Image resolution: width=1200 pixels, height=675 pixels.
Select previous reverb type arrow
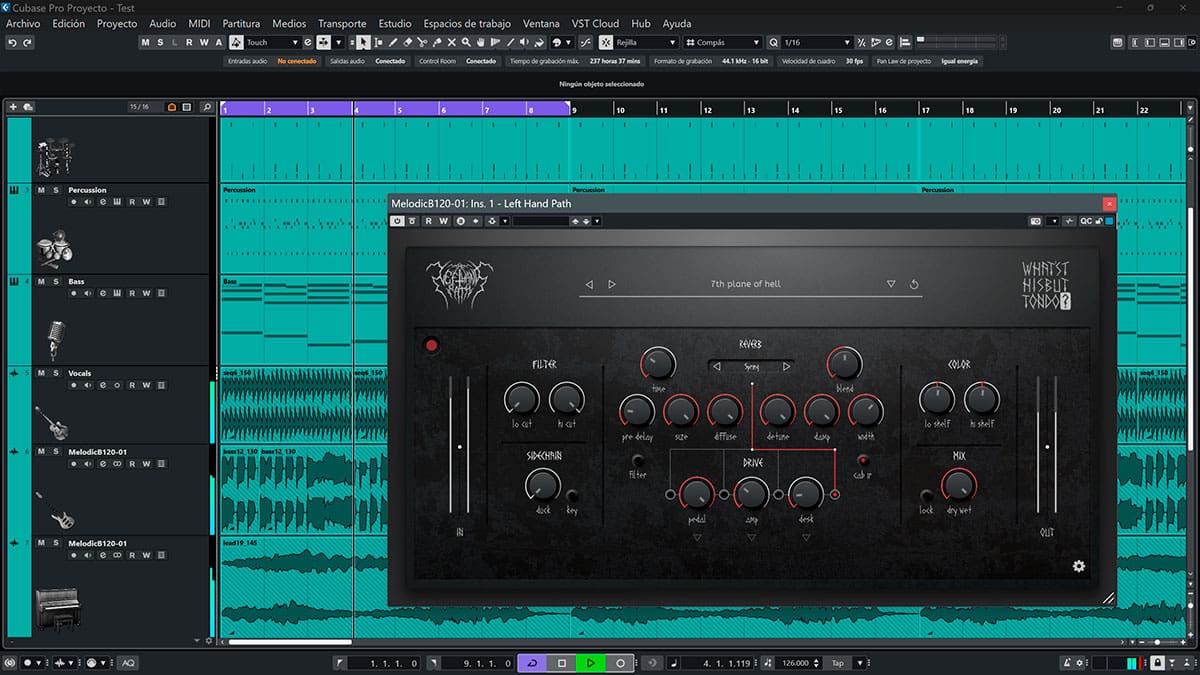pyautogui.click(x=716, y=367)
